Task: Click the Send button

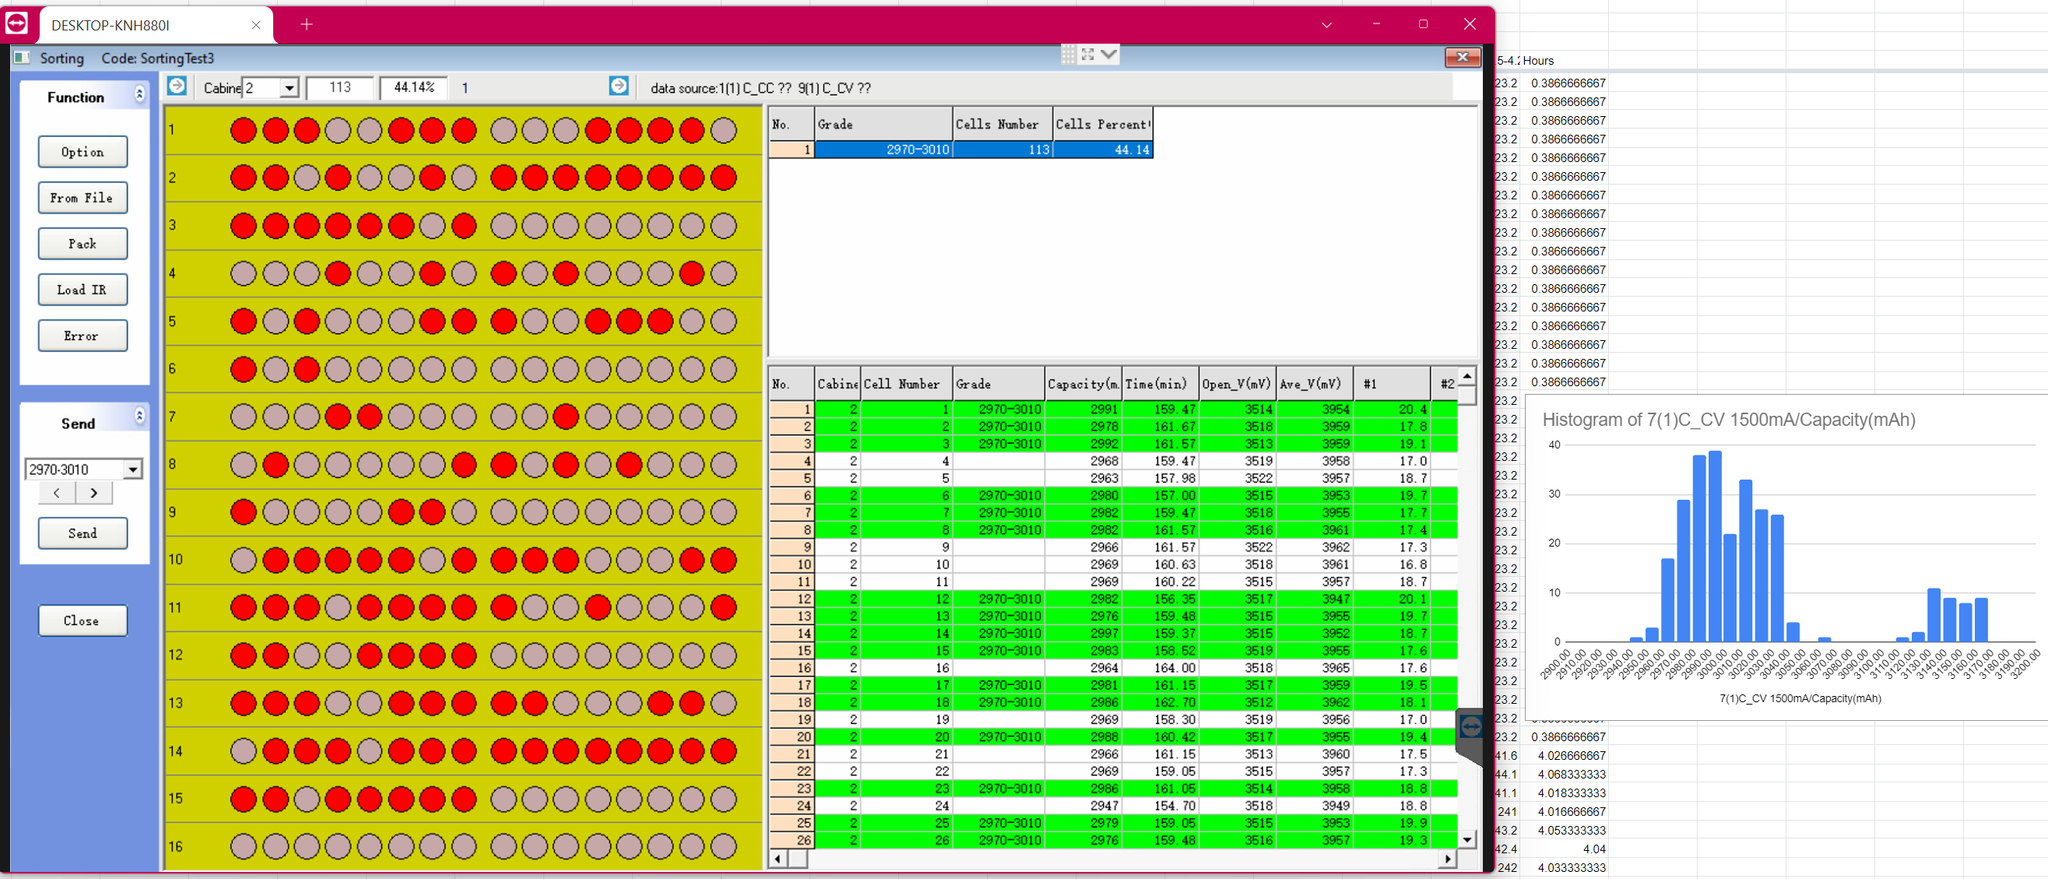Action: click(83, 533)
